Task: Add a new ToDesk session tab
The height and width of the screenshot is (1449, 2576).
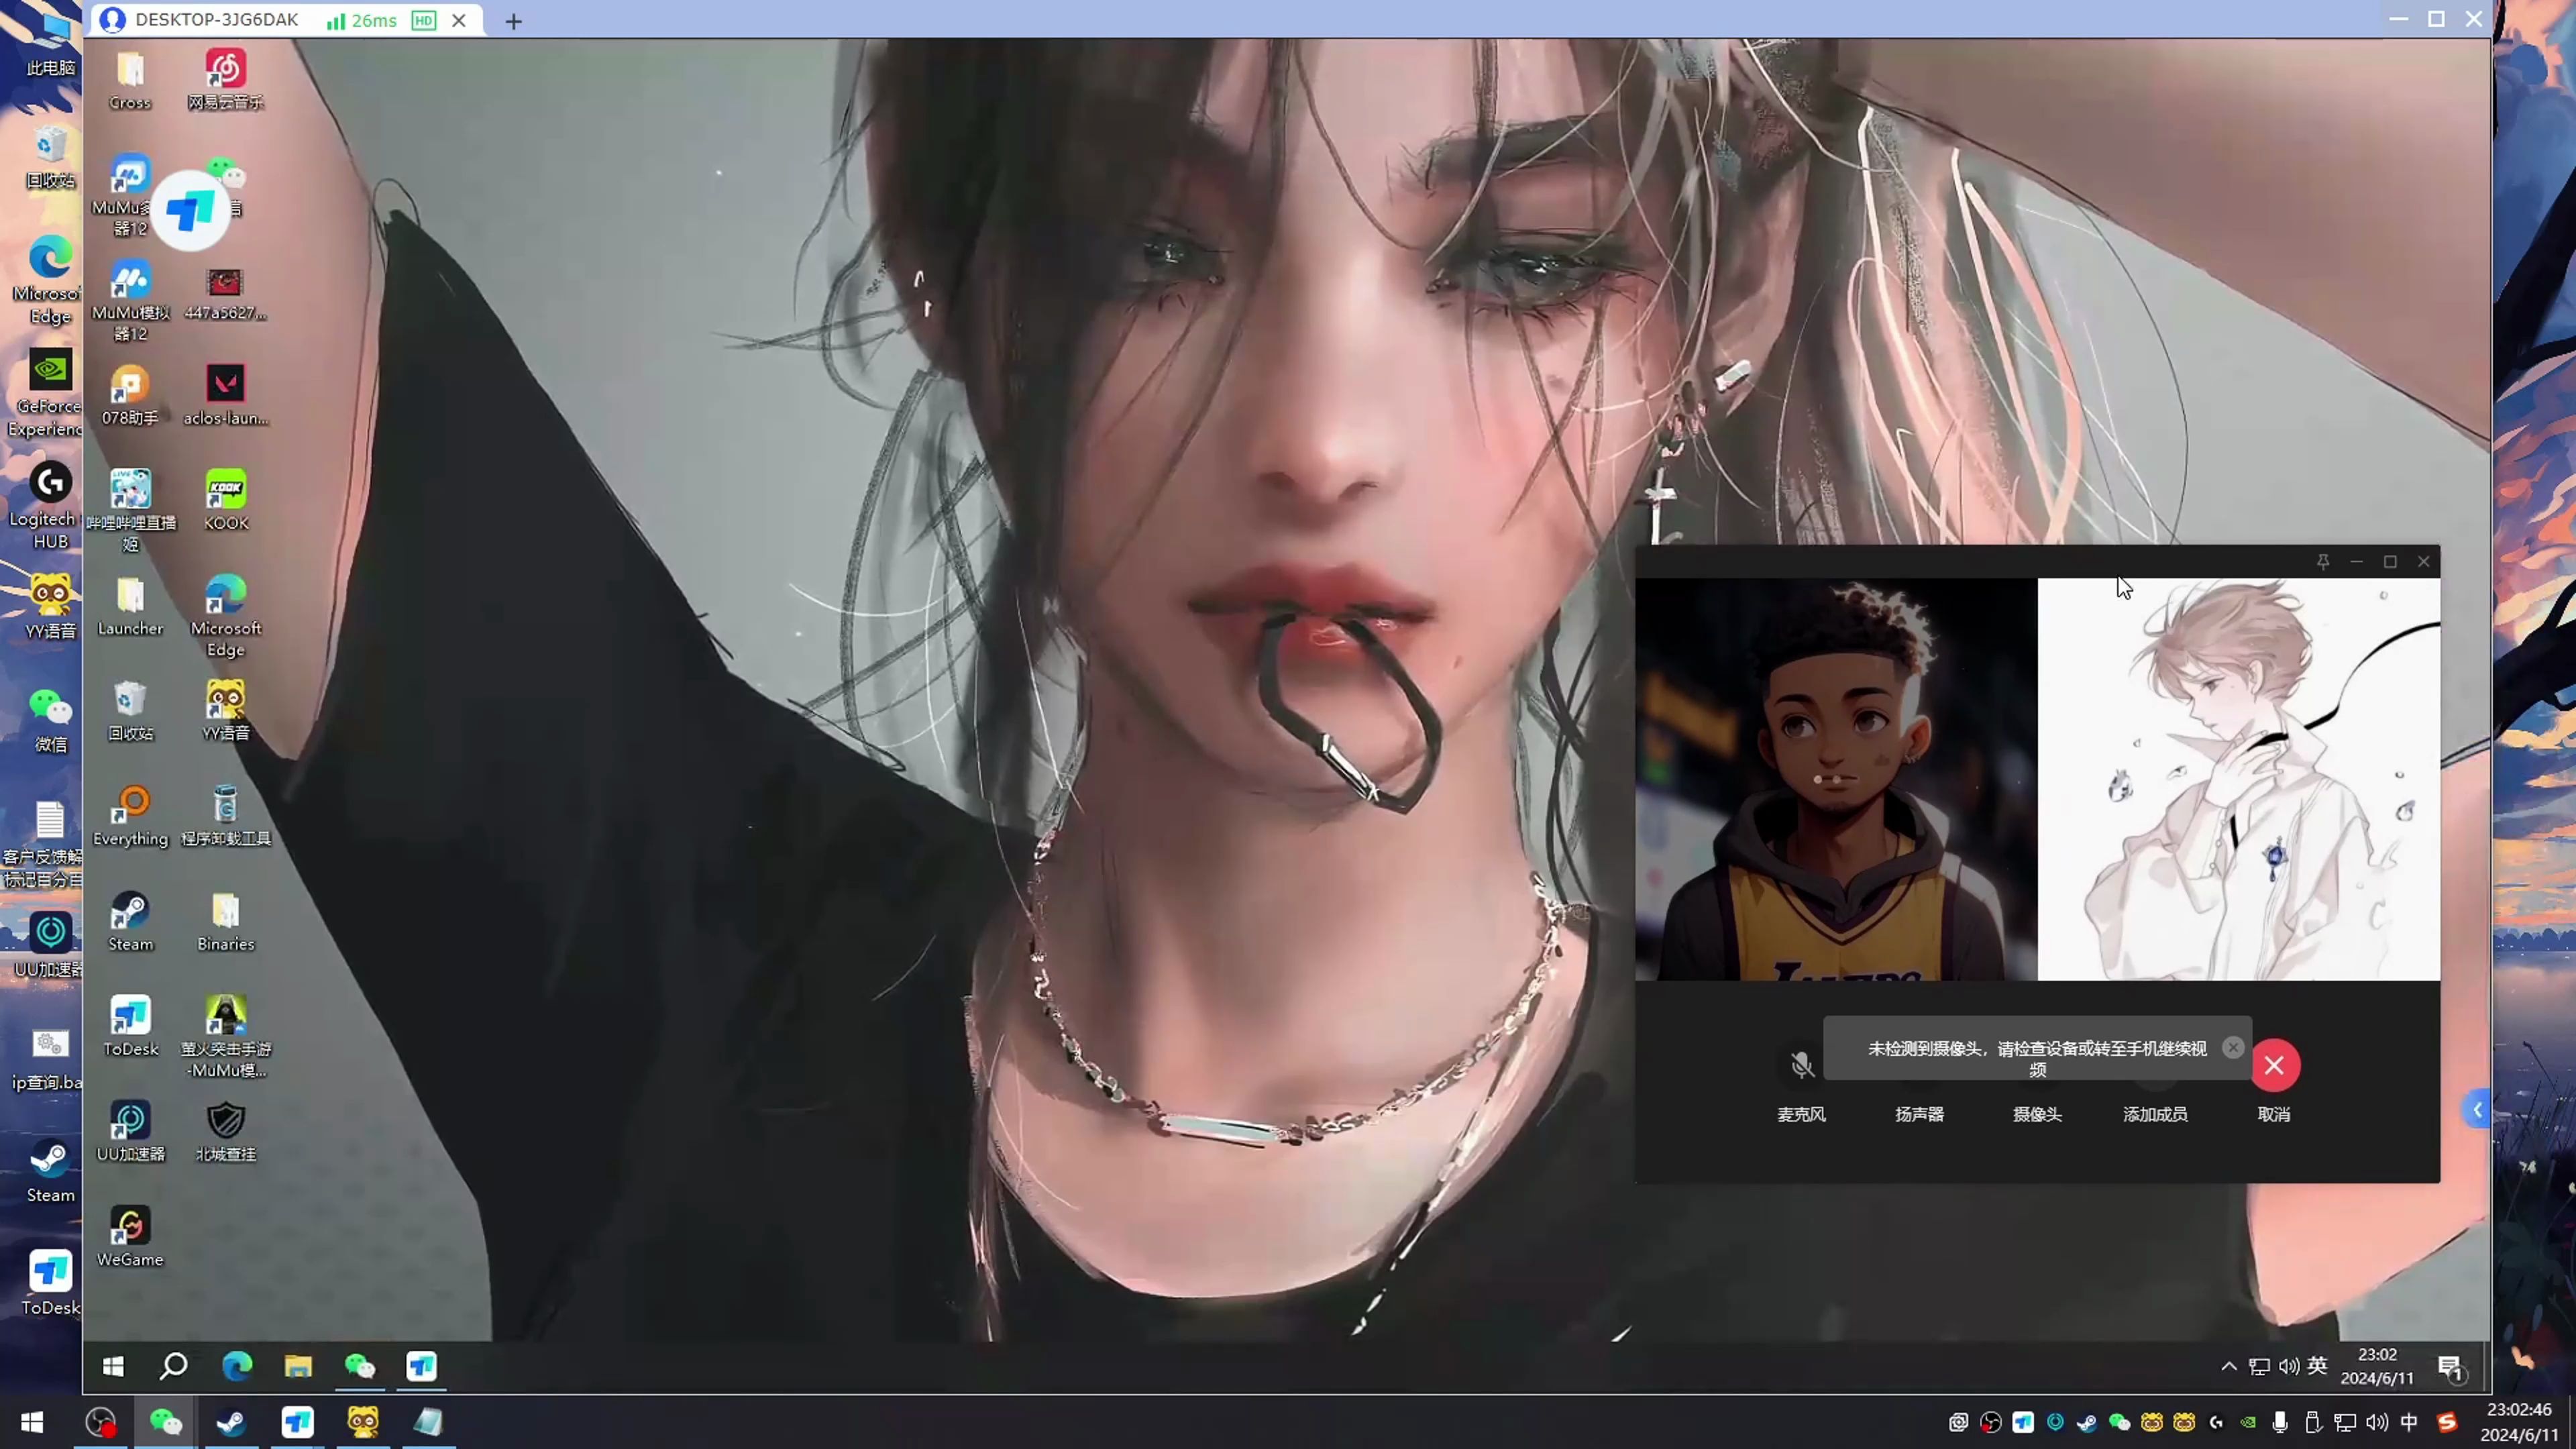Action: coord(513,21)
